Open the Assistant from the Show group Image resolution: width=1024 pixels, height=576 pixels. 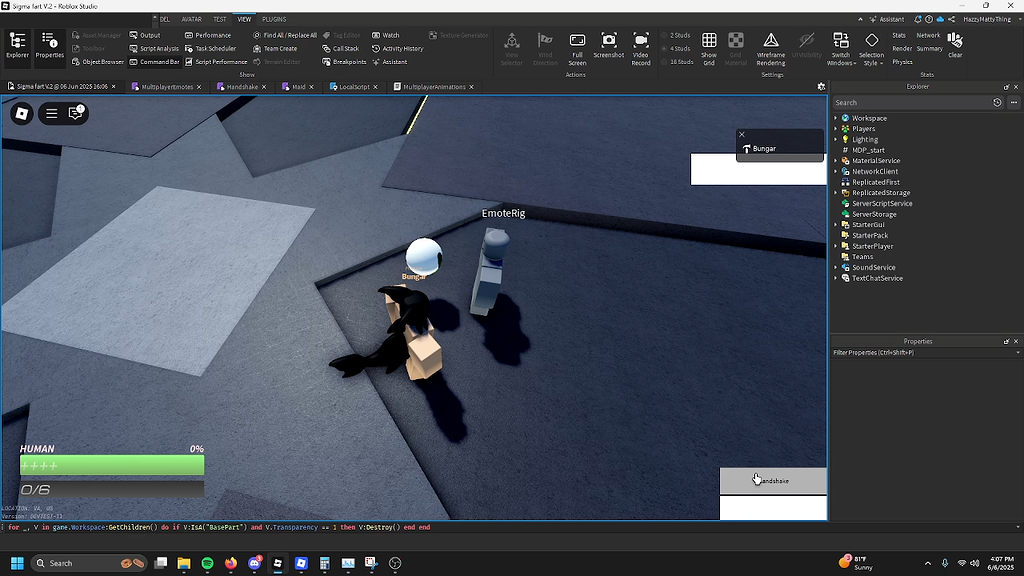click(389, 62)
